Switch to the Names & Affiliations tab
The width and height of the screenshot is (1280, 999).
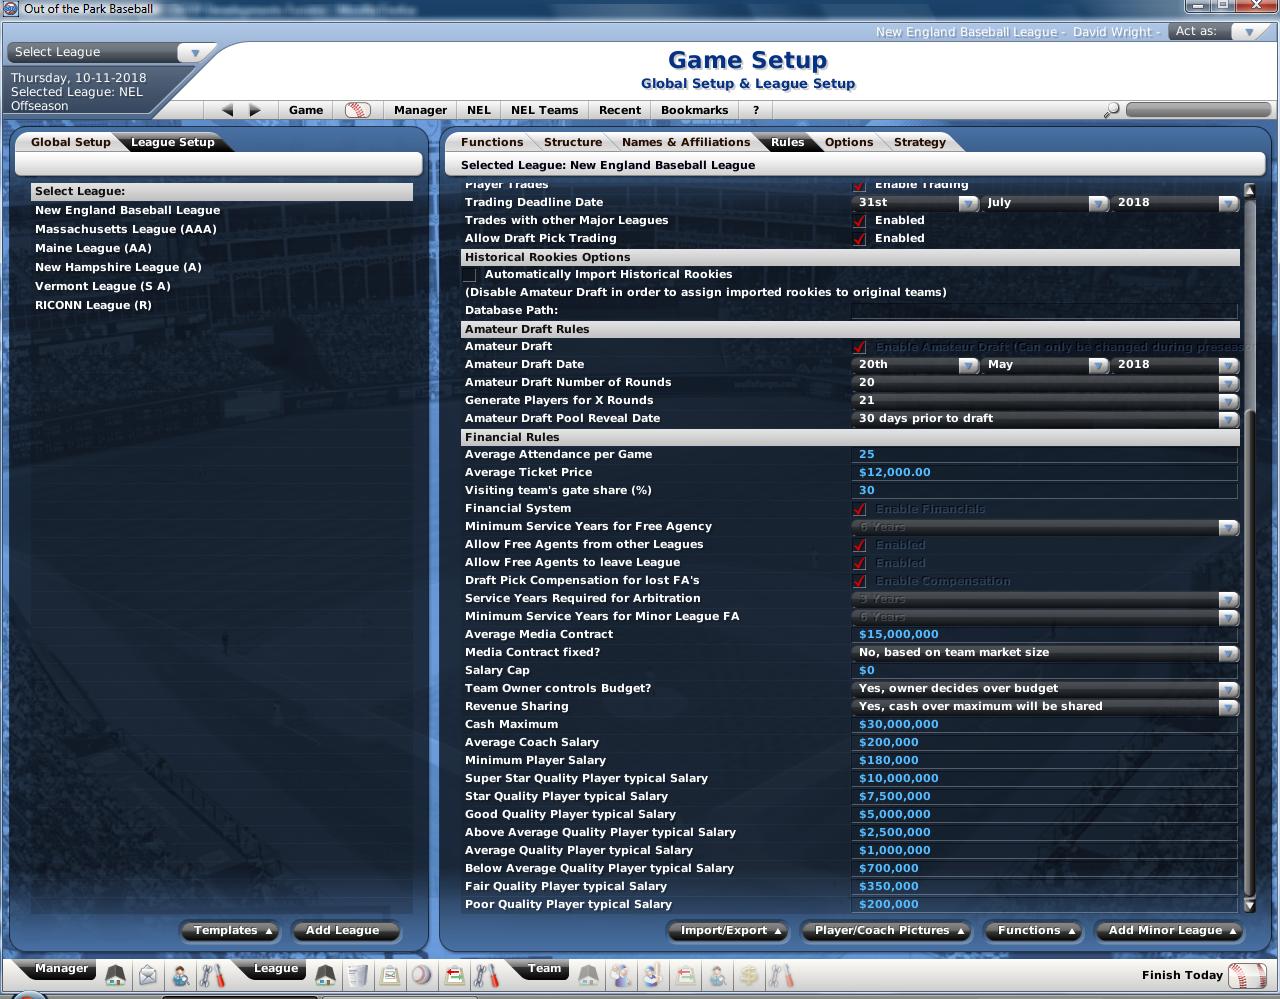click(x=685, y=142)
